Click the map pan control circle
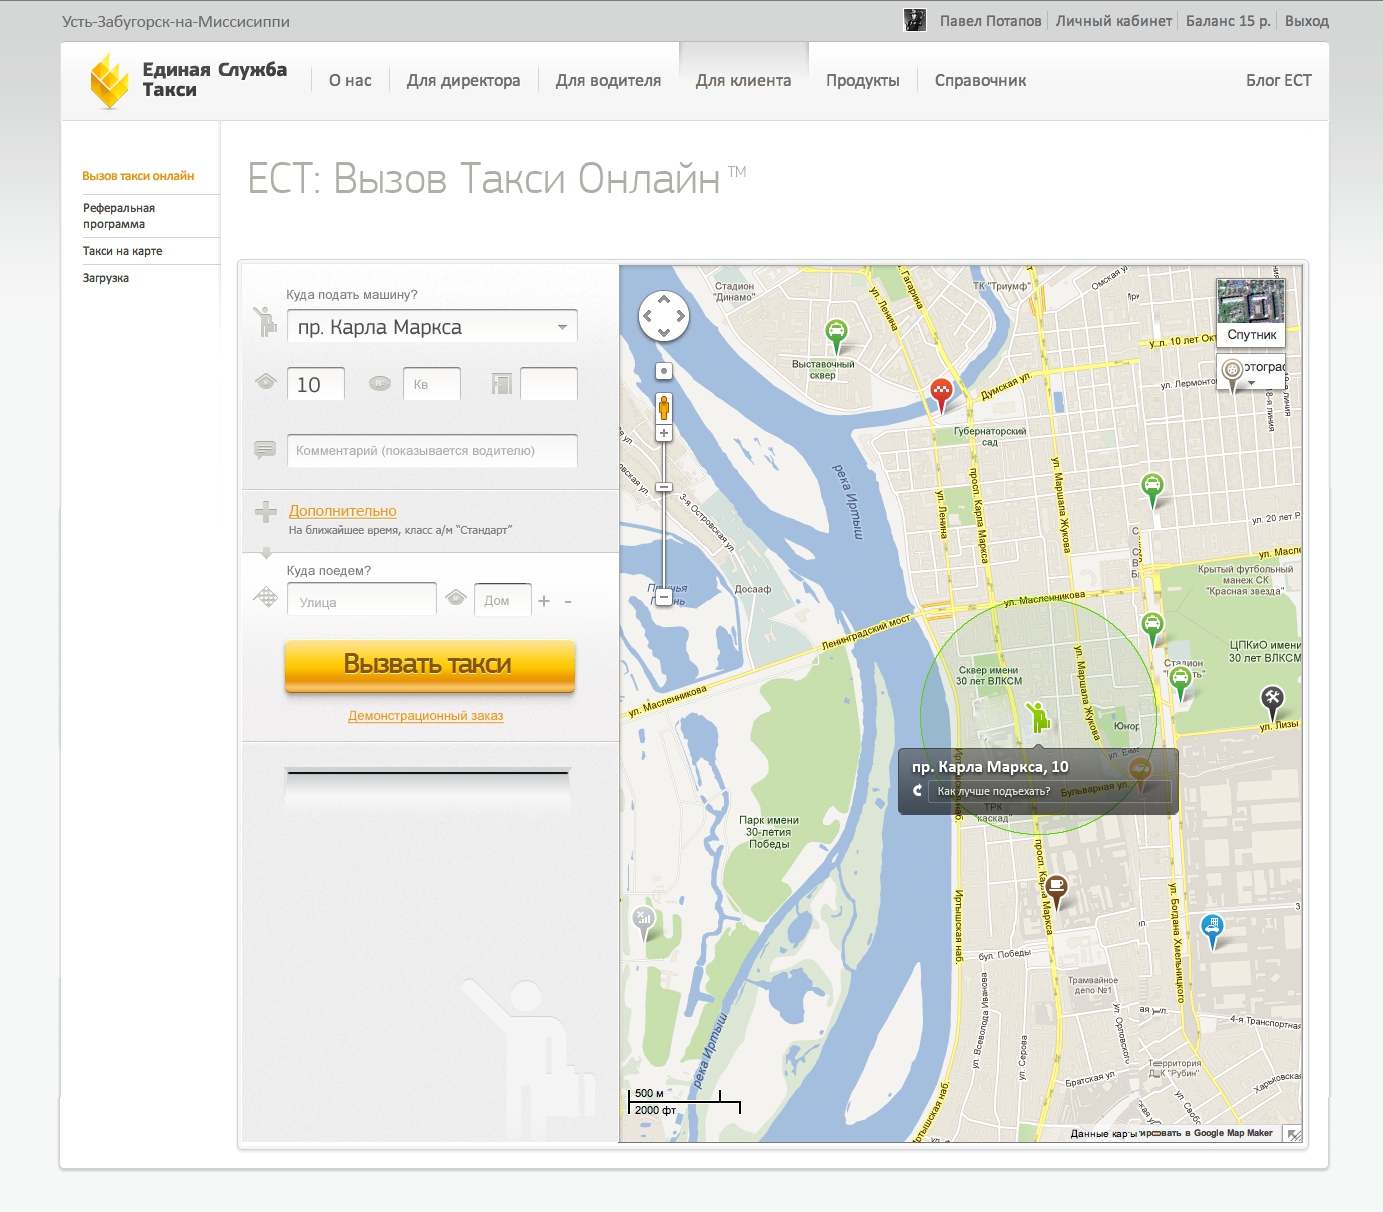Viewport: 1383px width, 1212px height. 664,316
